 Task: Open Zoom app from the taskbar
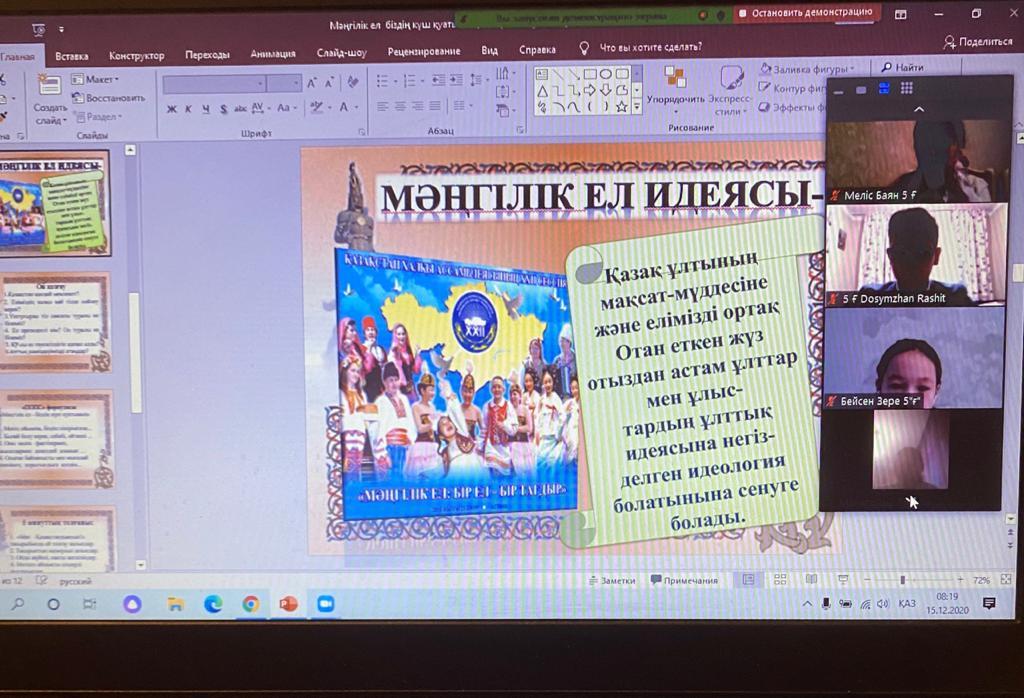tap(324, 604)
